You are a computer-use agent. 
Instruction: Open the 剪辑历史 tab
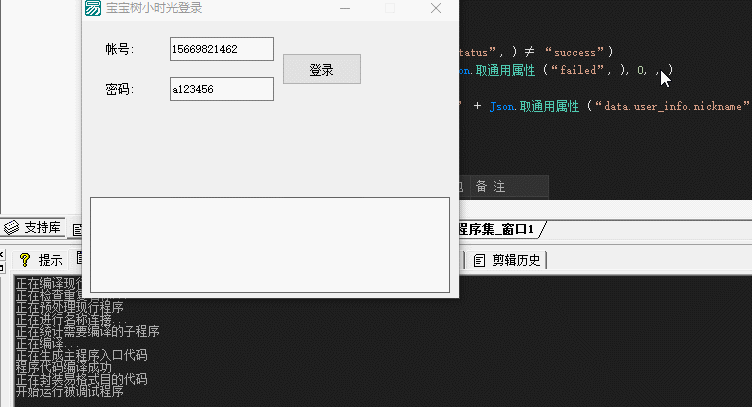(516, 260)
